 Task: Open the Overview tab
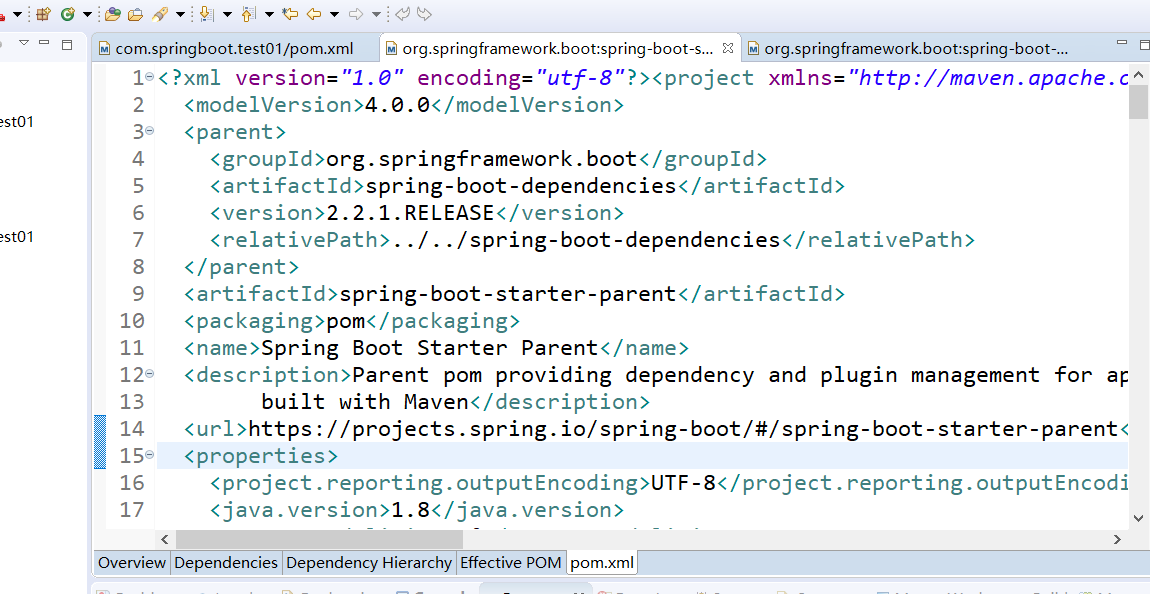click(132, 562)
